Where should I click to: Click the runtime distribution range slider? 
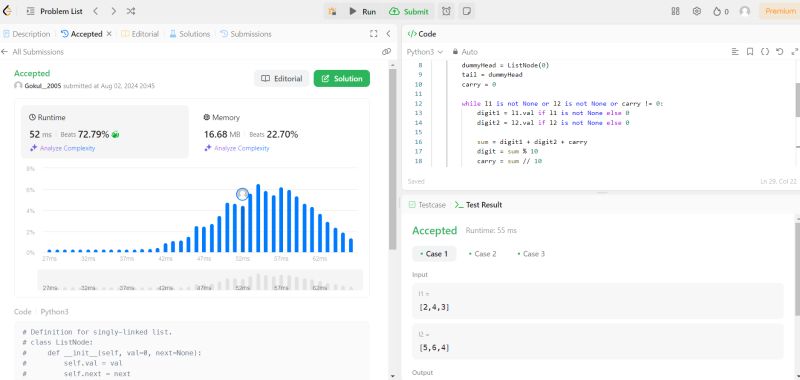tap(200, 281)
